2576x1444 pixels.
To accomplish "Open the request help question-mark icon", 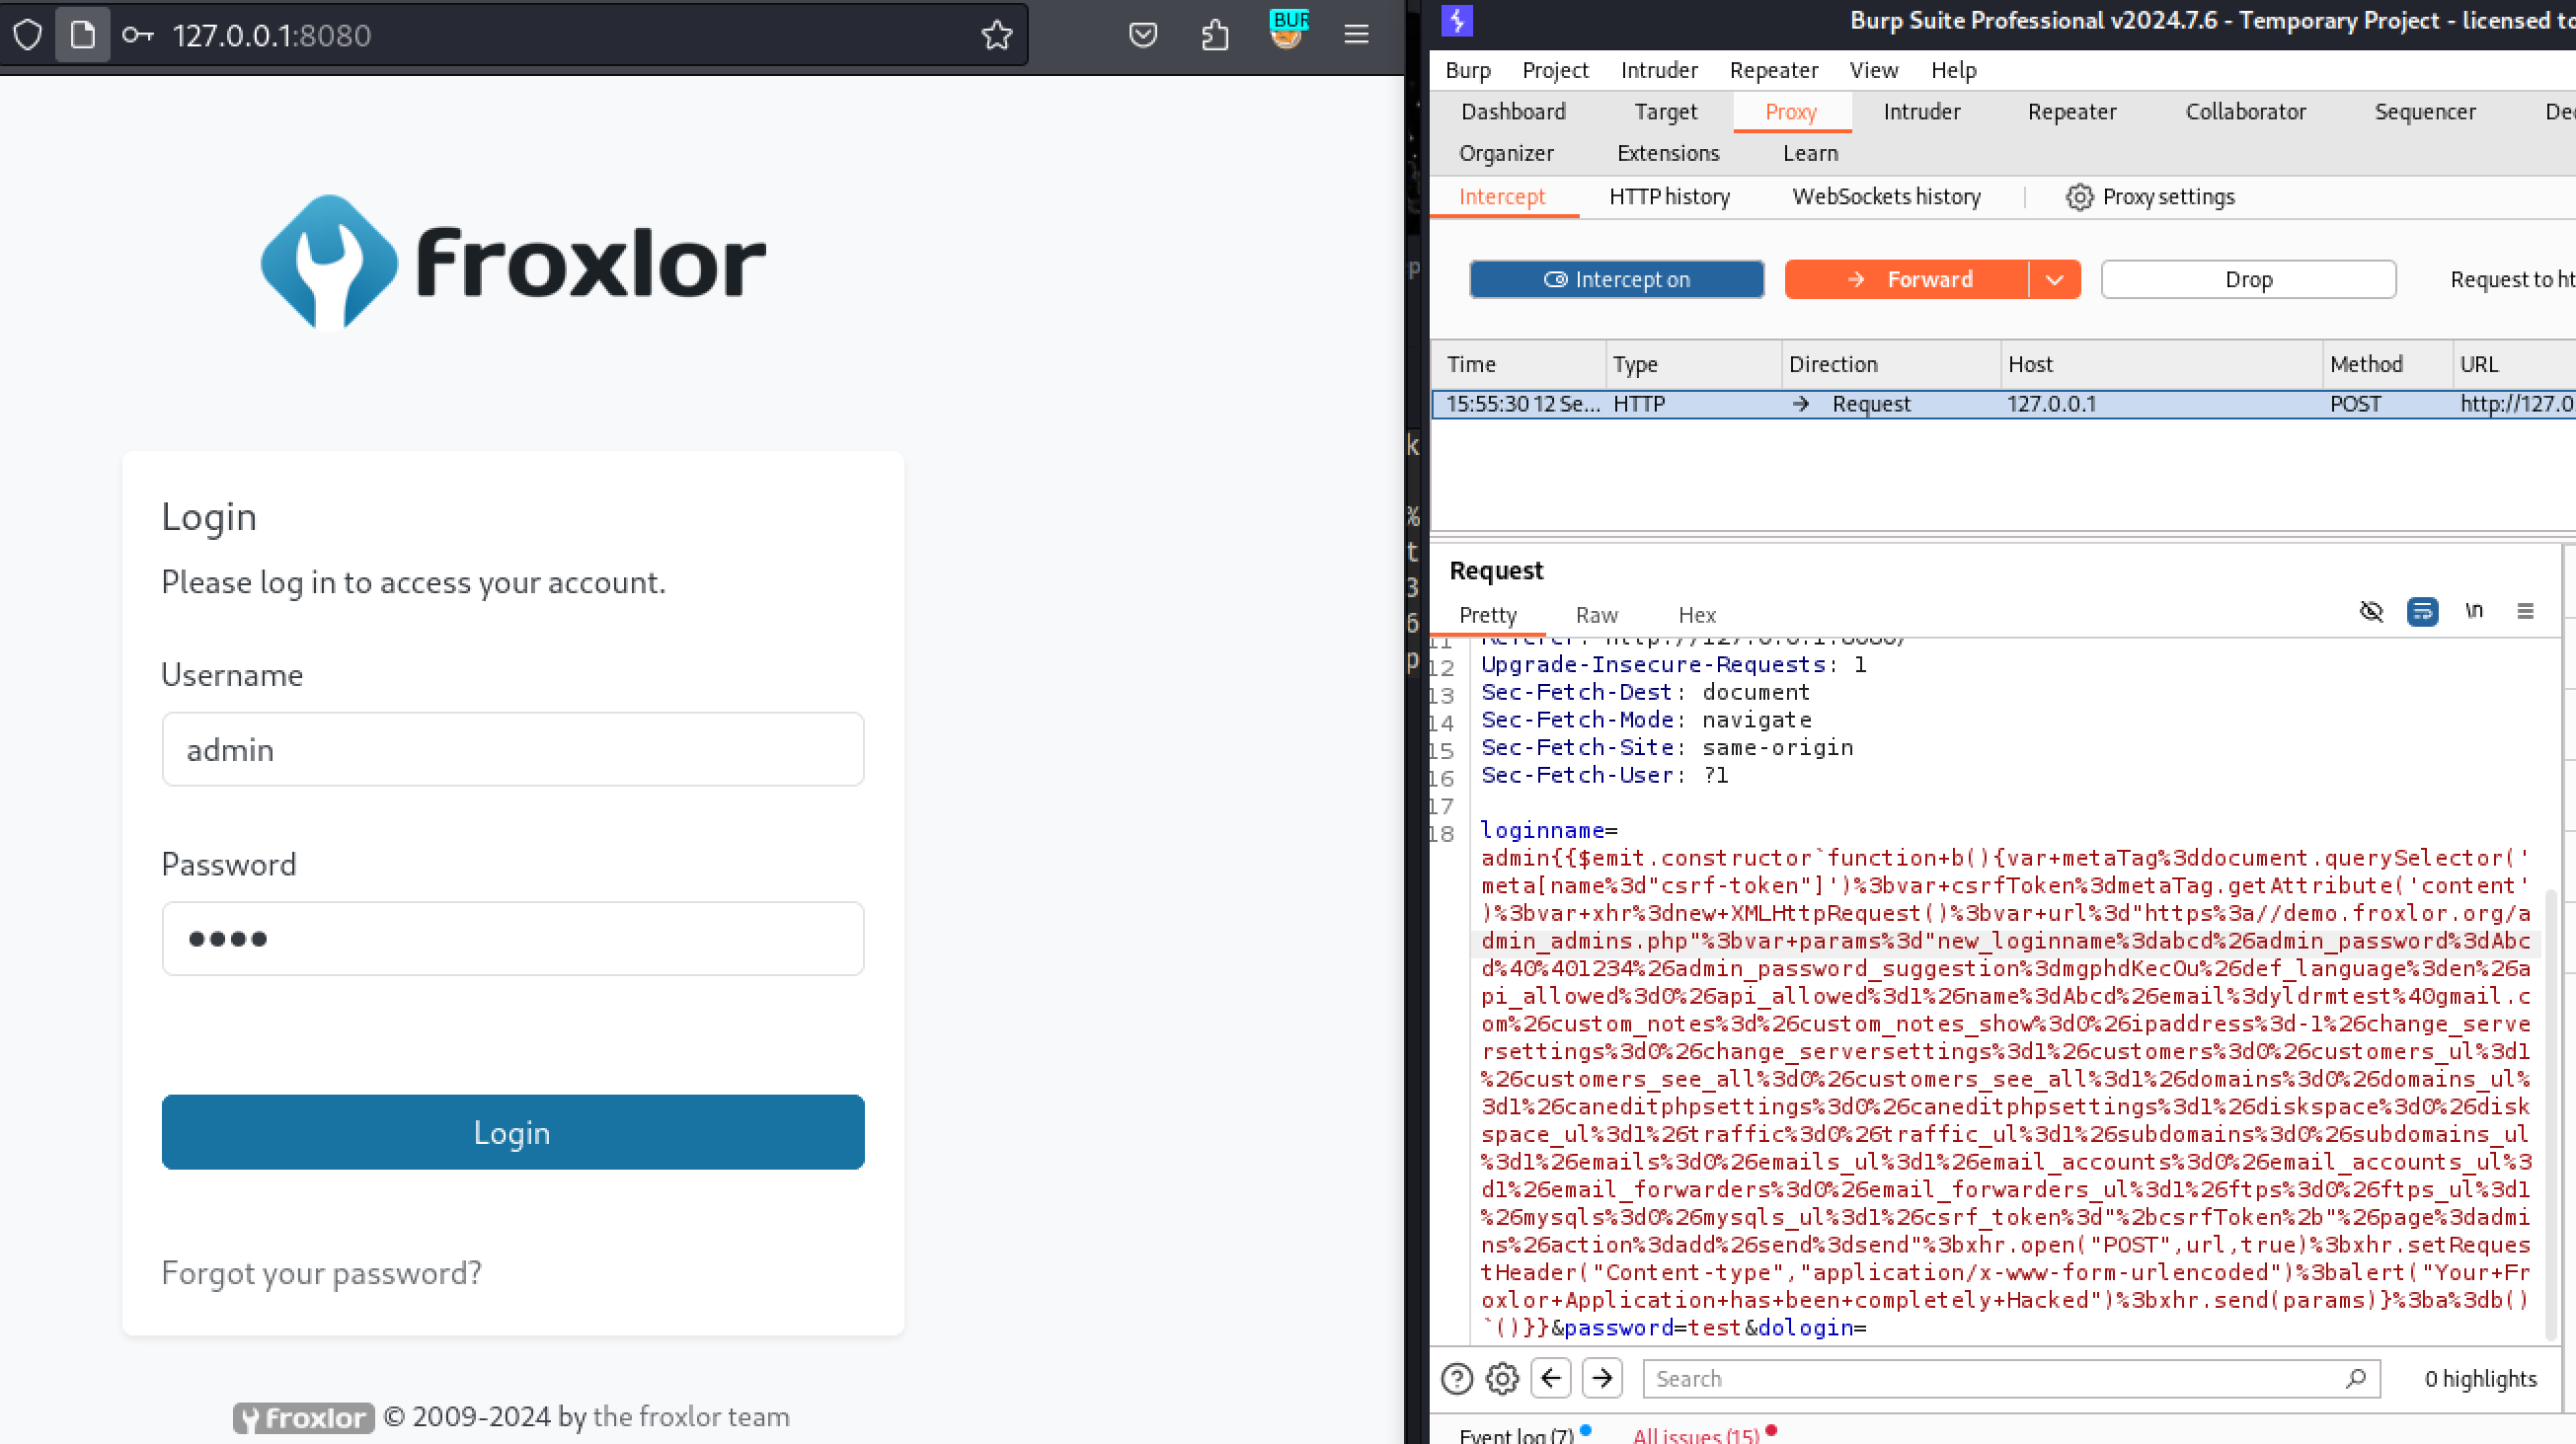I will tap(1456, 1379).
